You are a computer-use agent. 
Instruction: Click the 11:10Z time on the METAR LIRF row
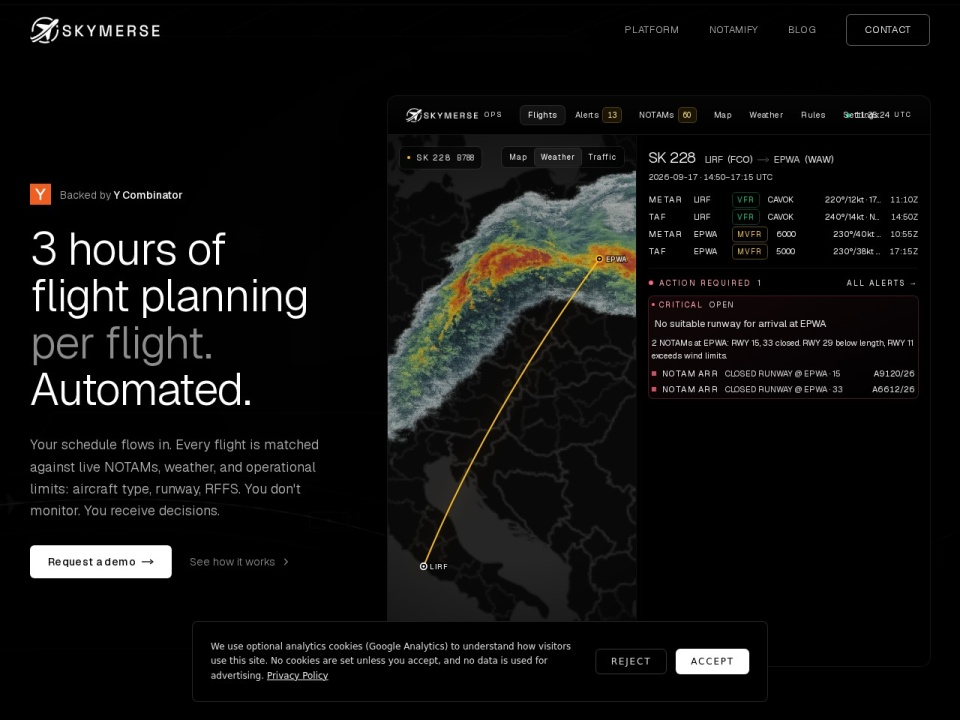(904, 200)
